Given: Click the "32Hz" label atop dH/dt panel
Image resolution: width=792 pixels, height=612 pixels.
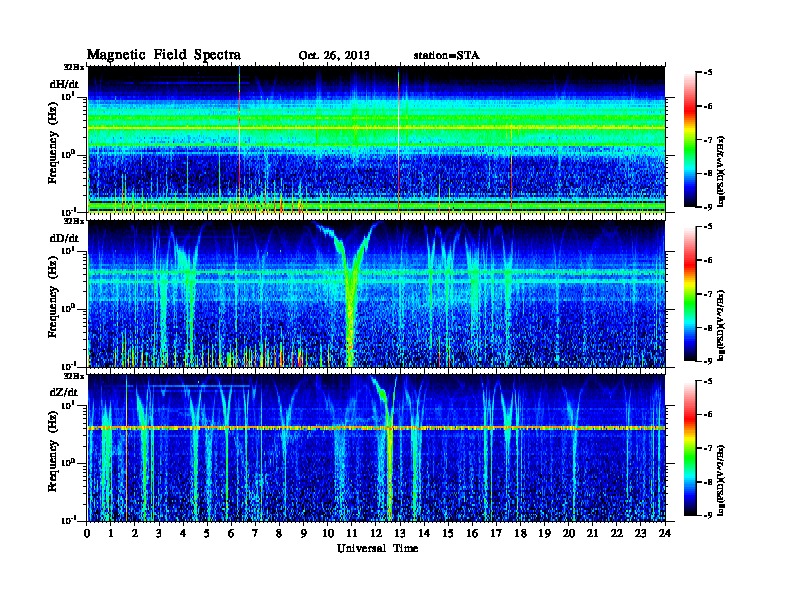Looking at the screenshot, I should 74,67.
